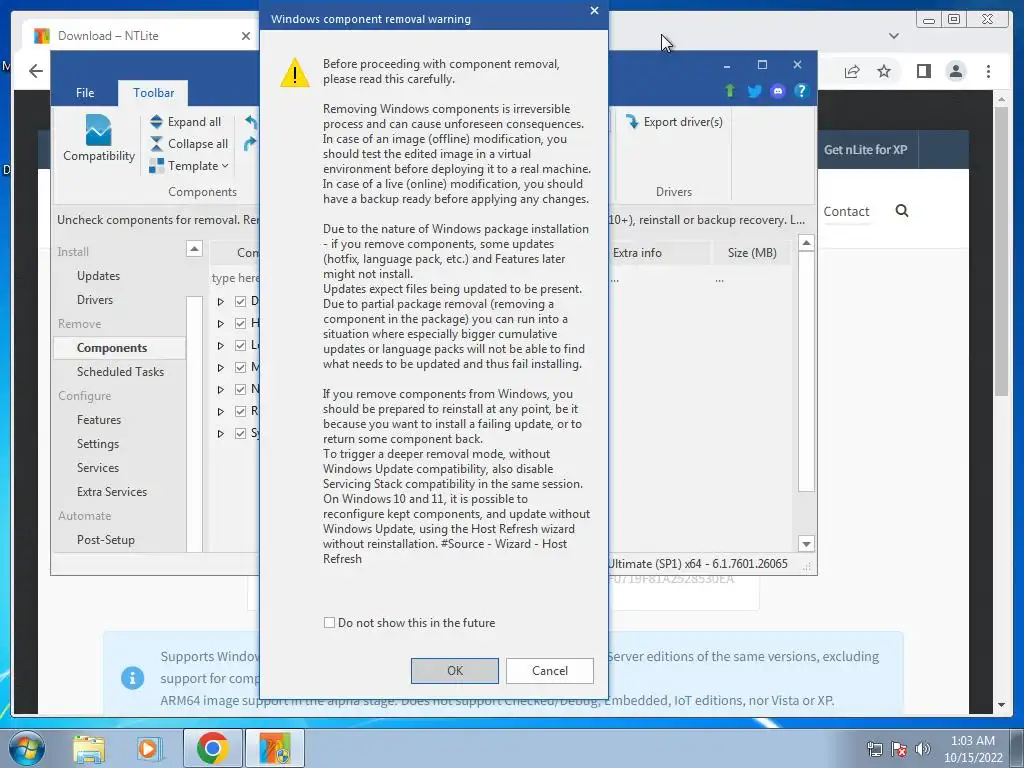This screenshot has height=768, width=1024.
Task: Click Export driver(s) button
Action: tap(674, 121)
